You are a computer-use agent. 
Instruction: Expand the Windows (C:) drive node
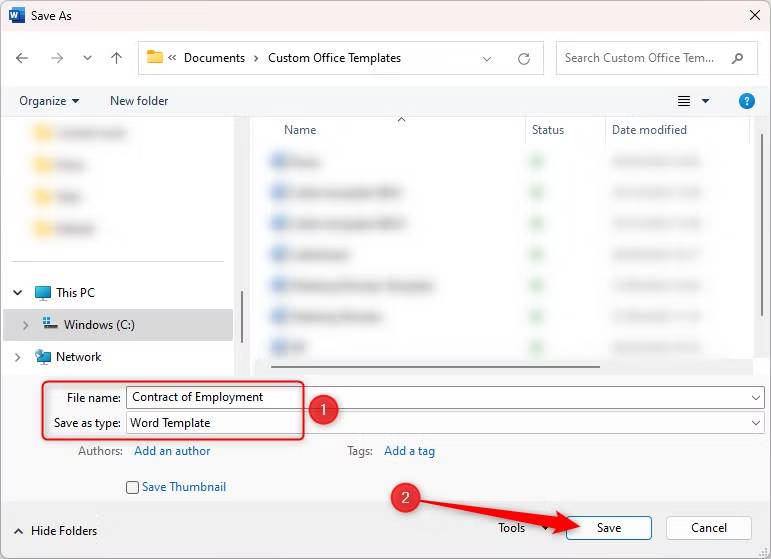tap(26, 325)
